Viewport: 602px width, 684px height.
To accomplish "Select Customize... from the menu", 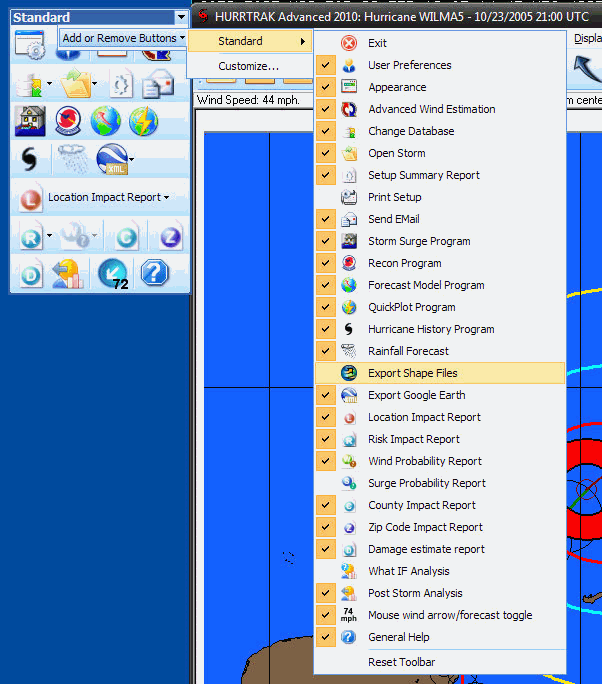I will [x=248, y=66].
